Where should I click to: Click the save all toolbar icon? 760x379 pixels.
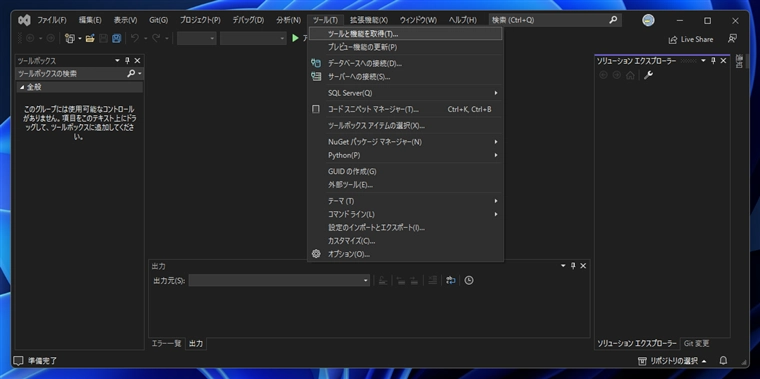(116, 38)
